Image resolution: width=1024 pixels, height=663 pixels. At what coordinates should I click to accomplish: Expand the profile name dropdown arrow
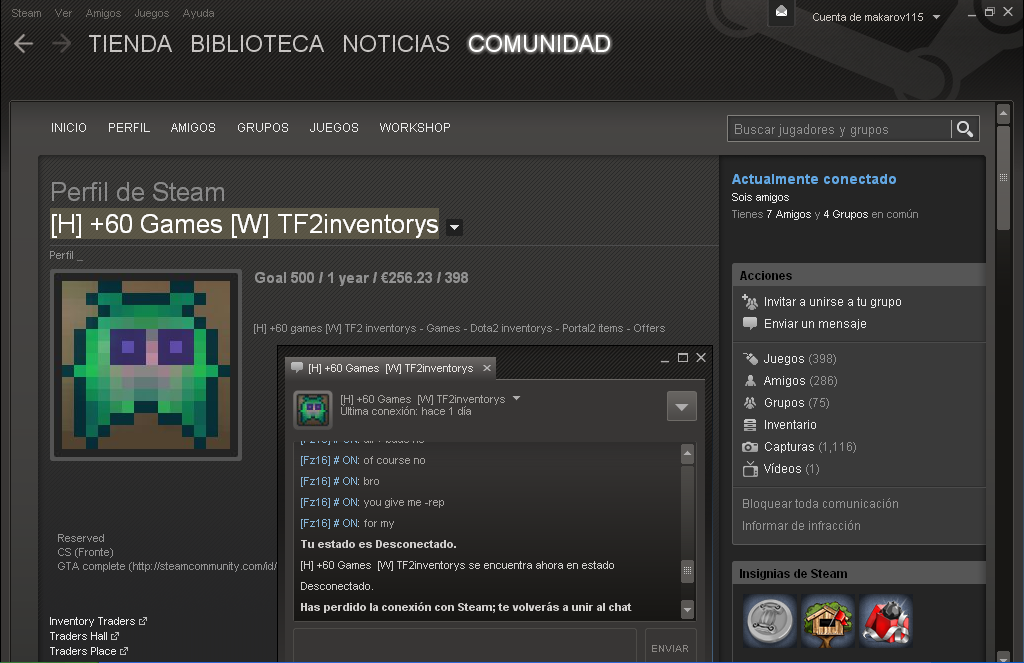coord(454,228)
